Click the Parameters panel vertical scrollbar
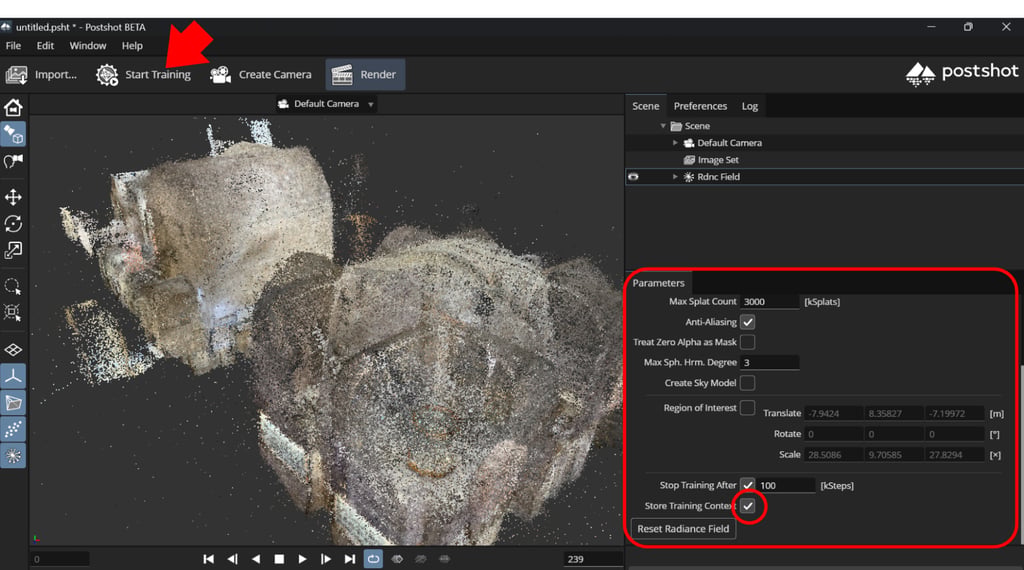 coord(1021,454)
